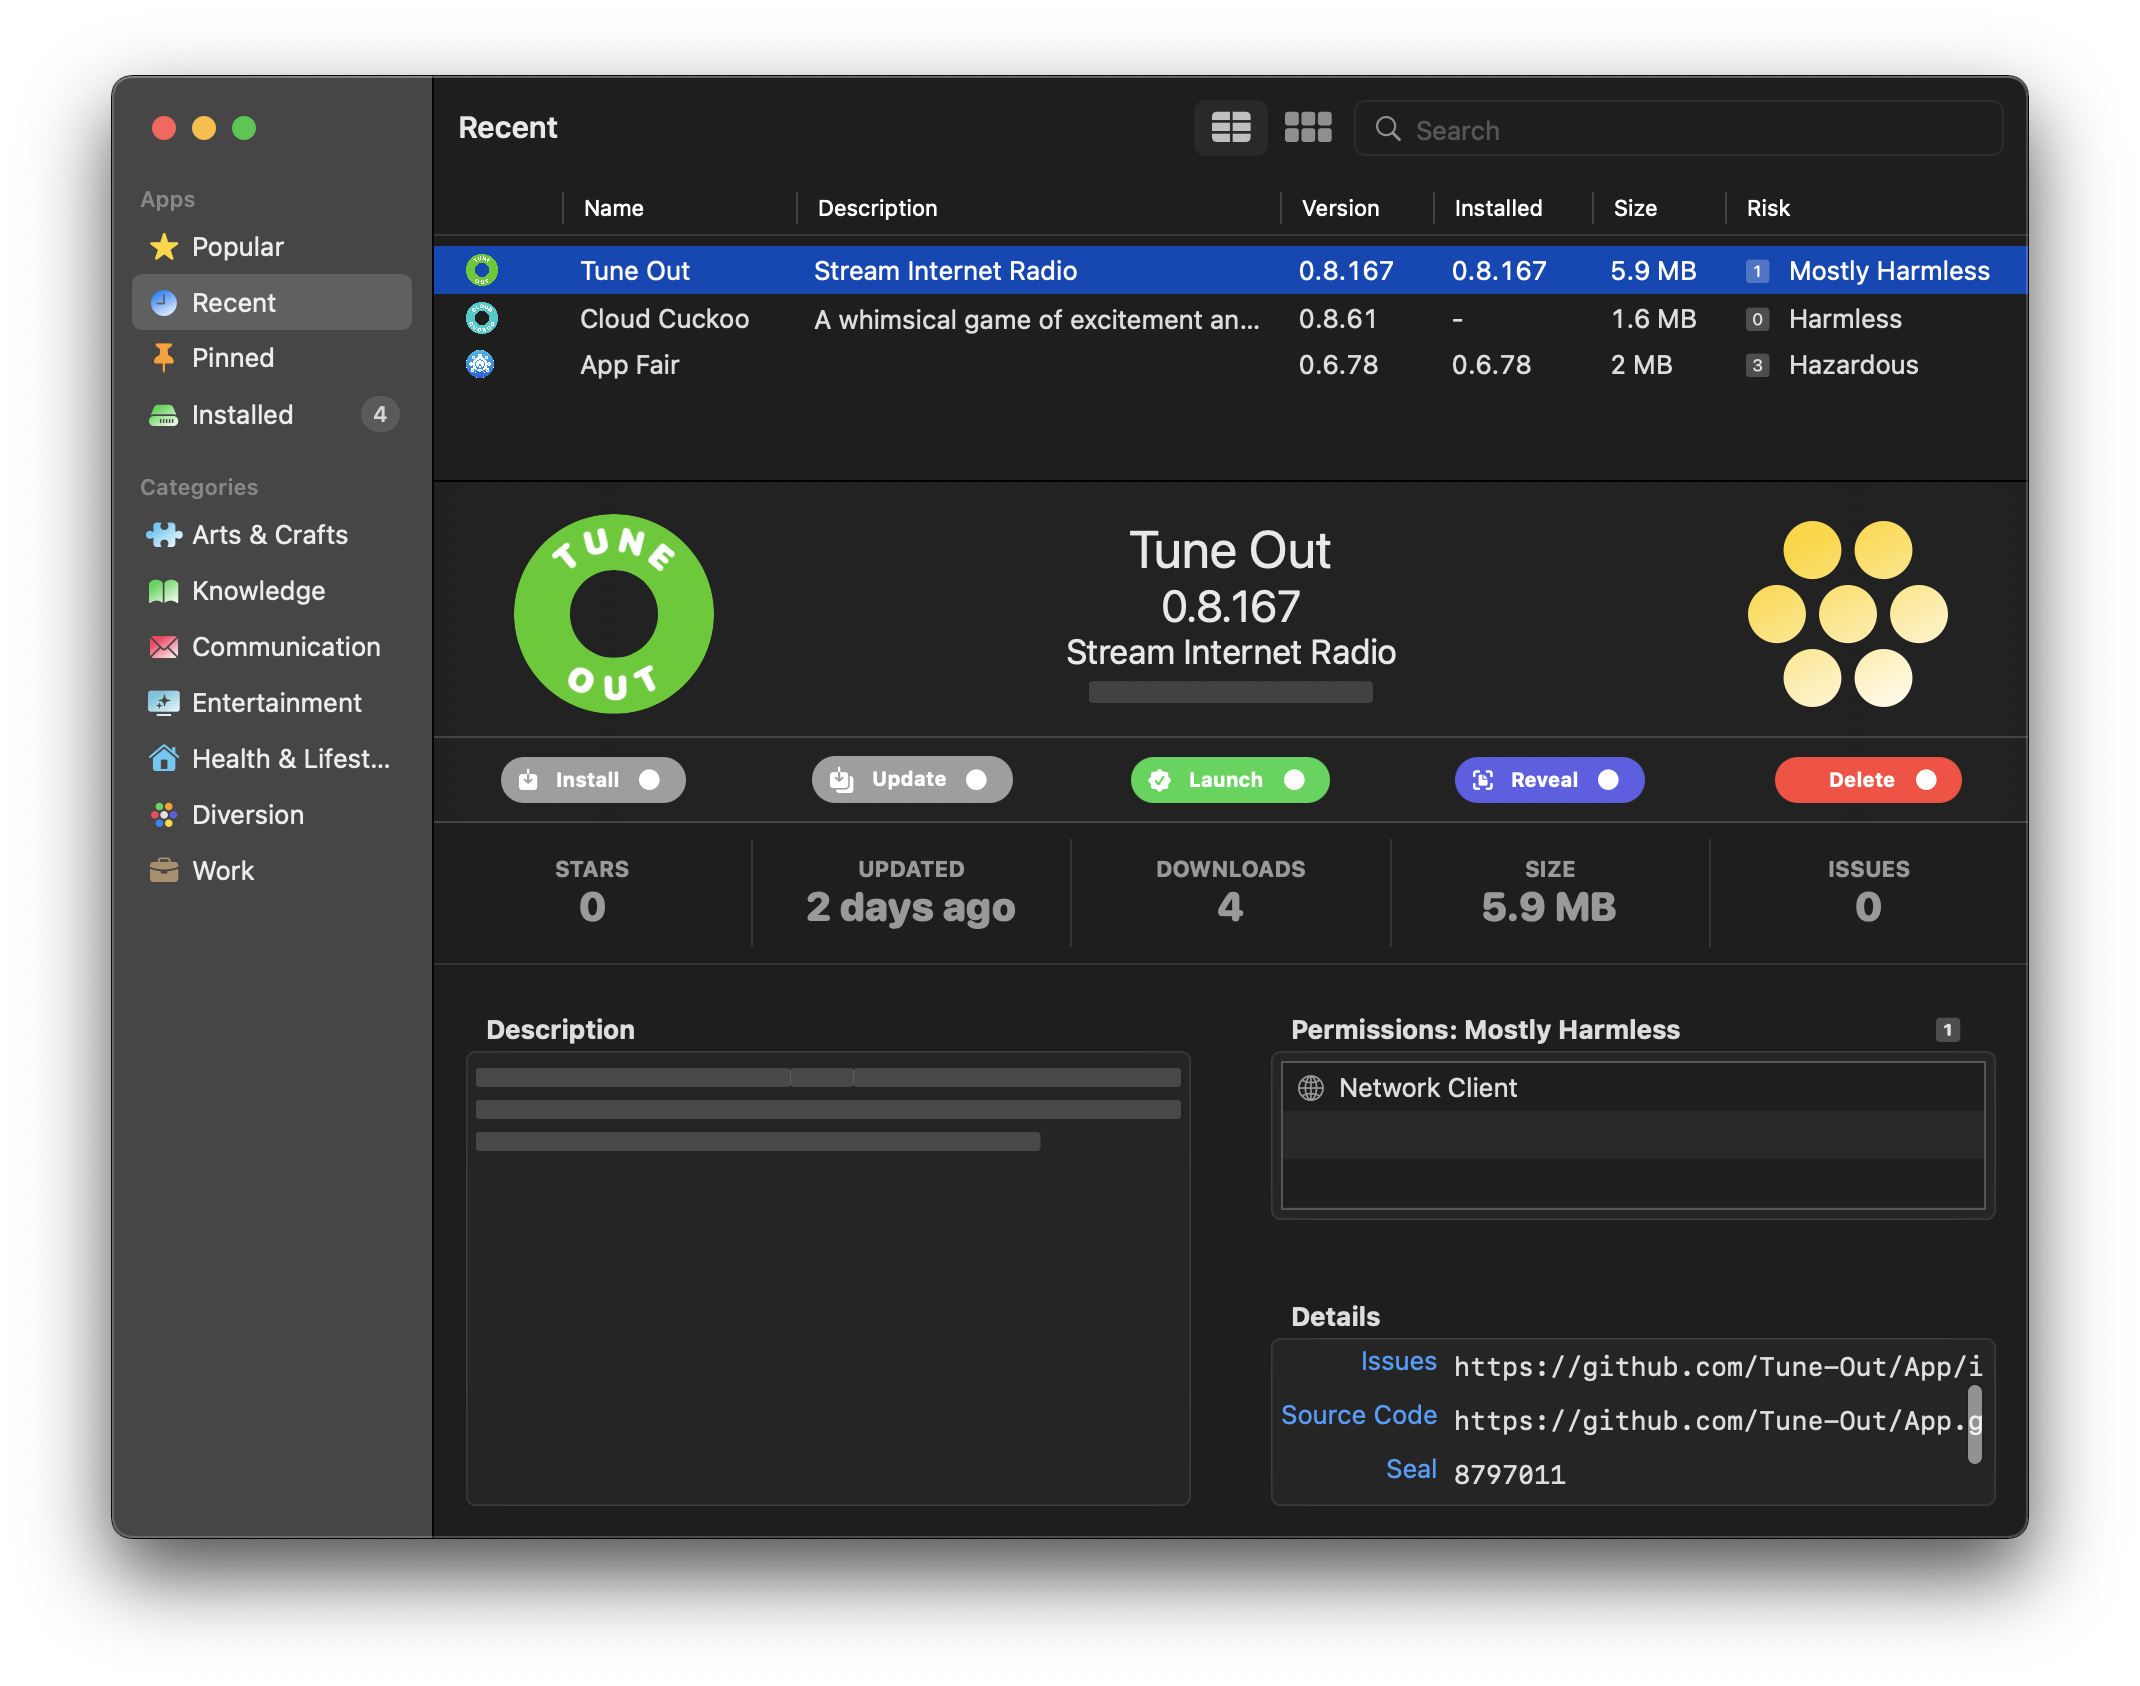Viewport: 2140px width, 1686px height.
Task: Click the Recent clock icon
Action: point(164,303)
